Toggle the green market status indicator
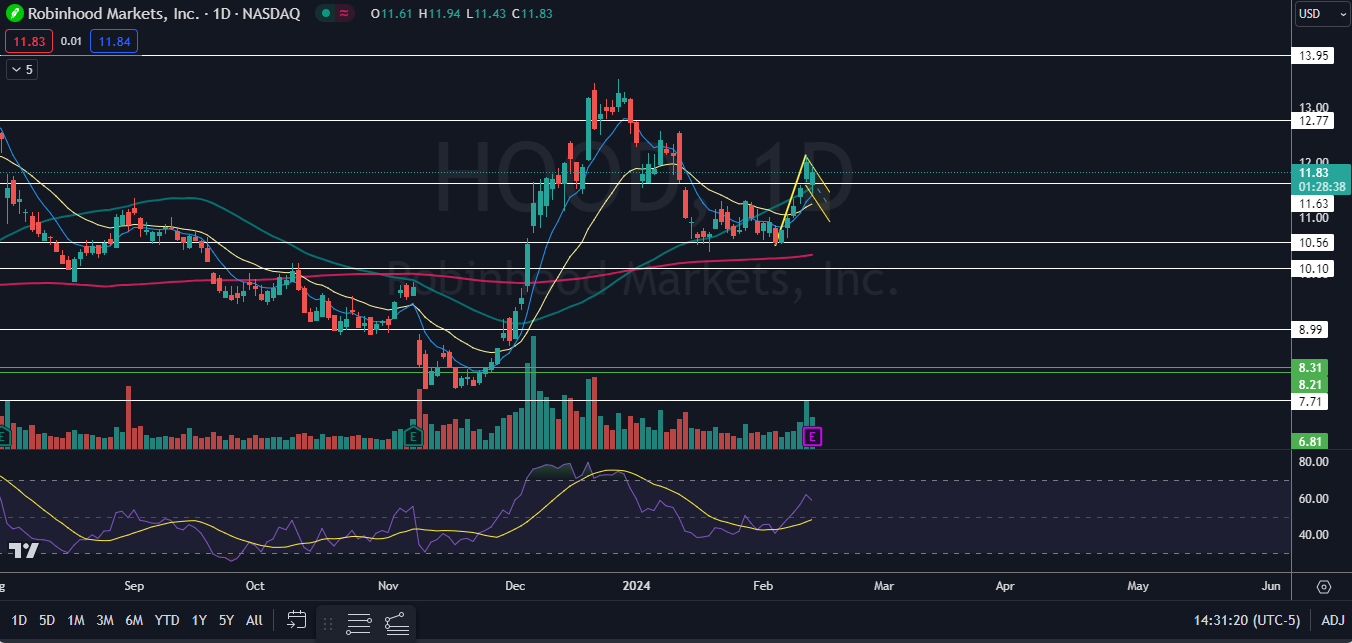The height and width of the screenshot is (643, 1352). point(325,14)
